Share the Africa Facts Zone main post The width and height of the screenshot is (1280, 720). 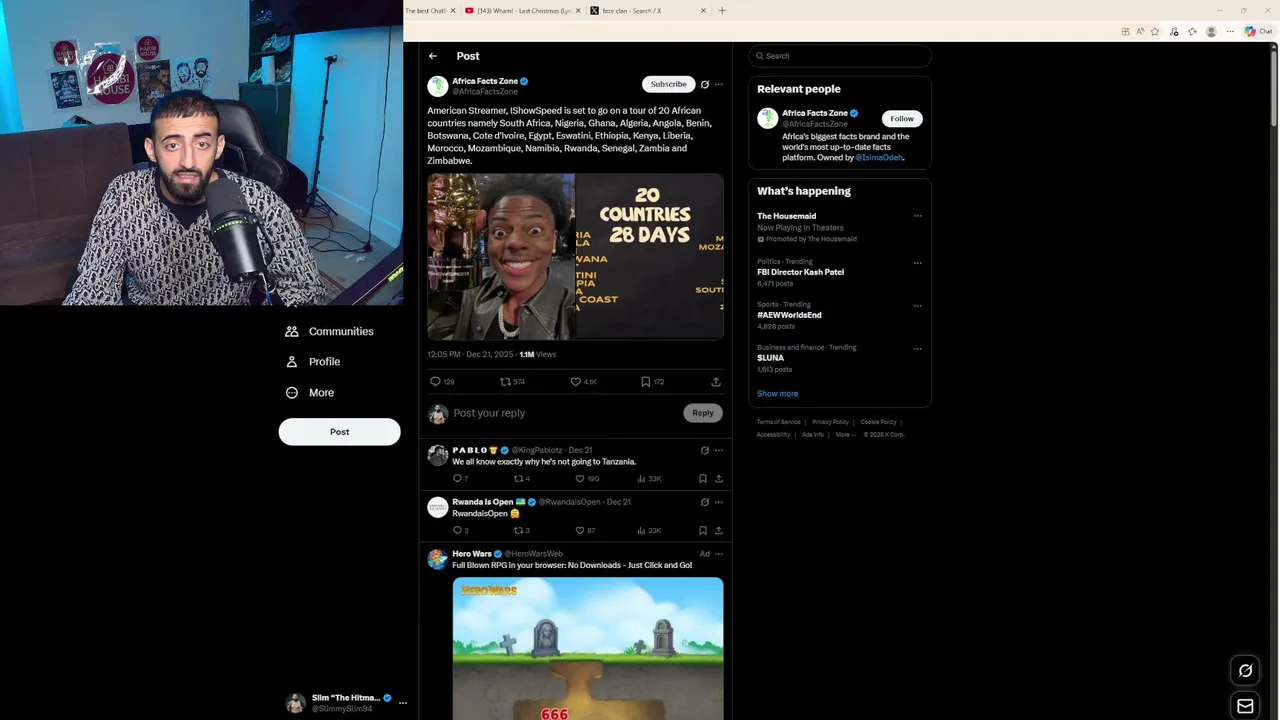(x=716, y=382)
